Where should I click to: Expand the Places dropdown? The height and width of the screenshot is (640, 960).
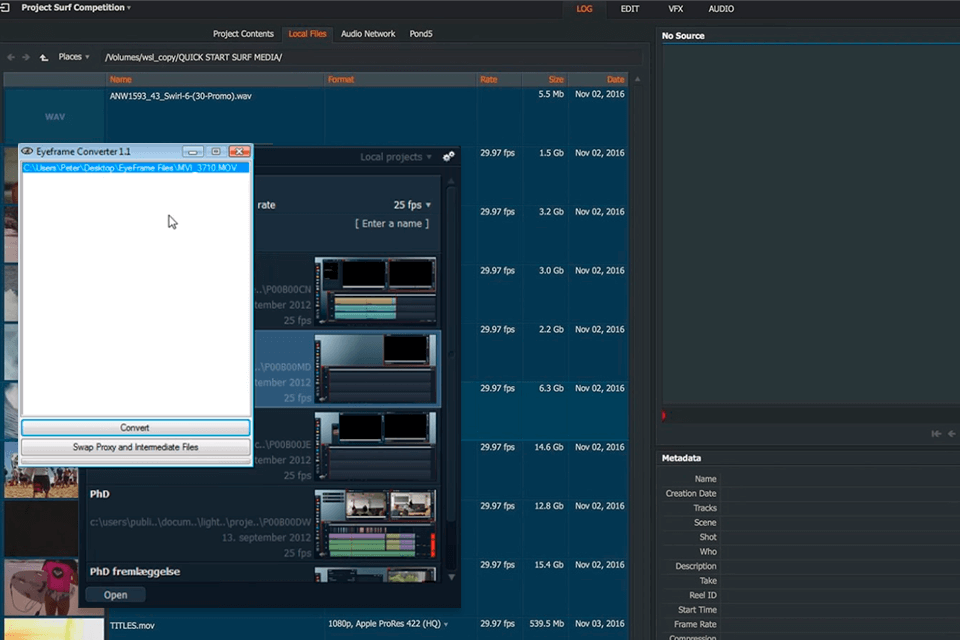[74, 57]
